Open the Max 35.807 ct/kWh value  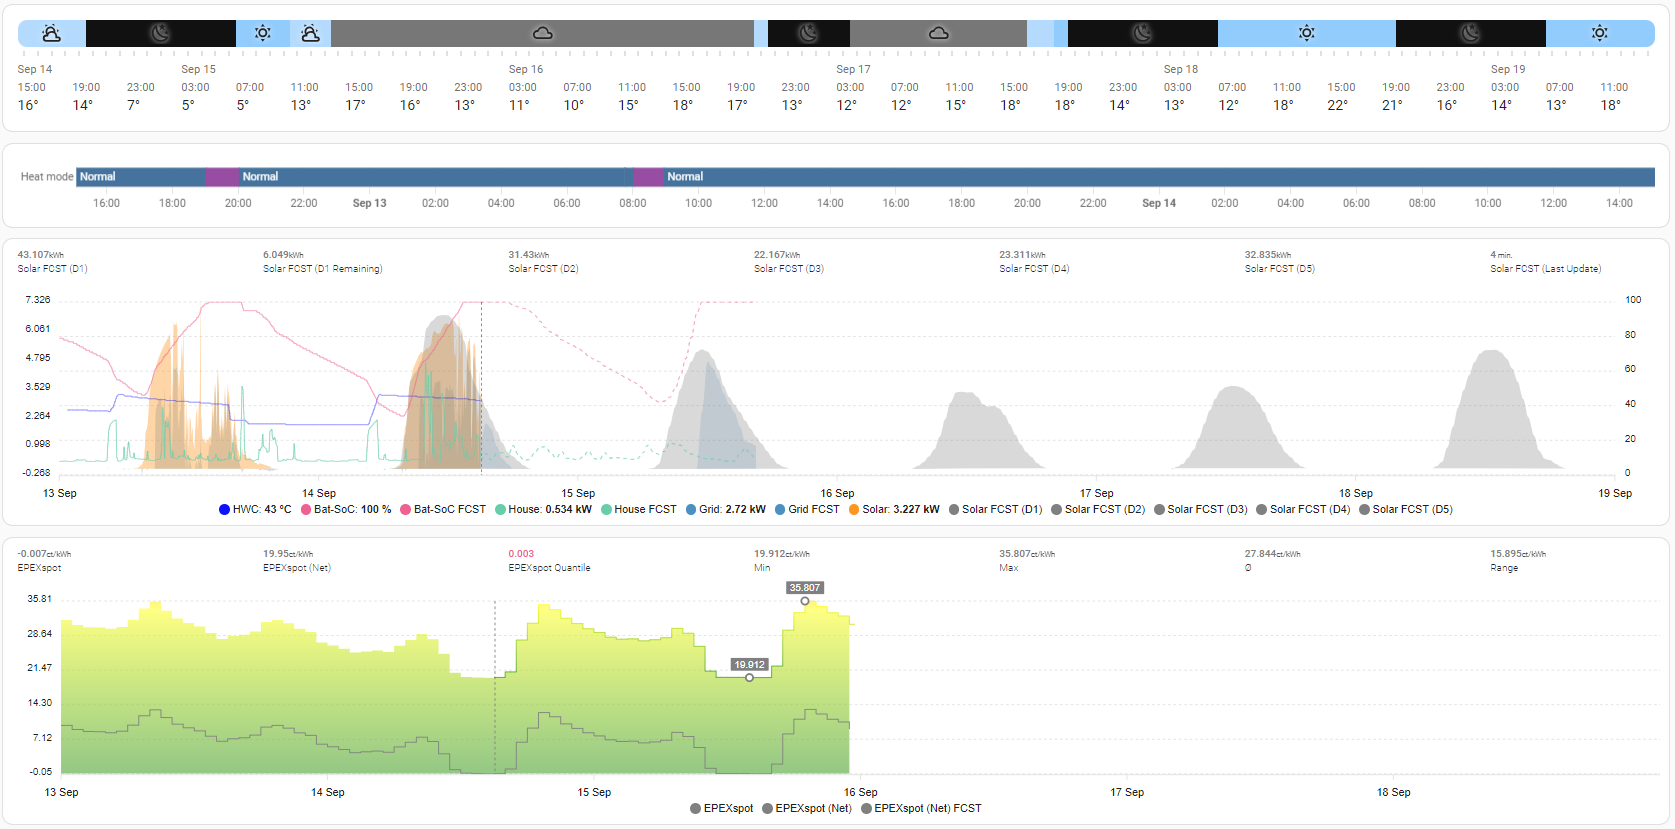1027,554
